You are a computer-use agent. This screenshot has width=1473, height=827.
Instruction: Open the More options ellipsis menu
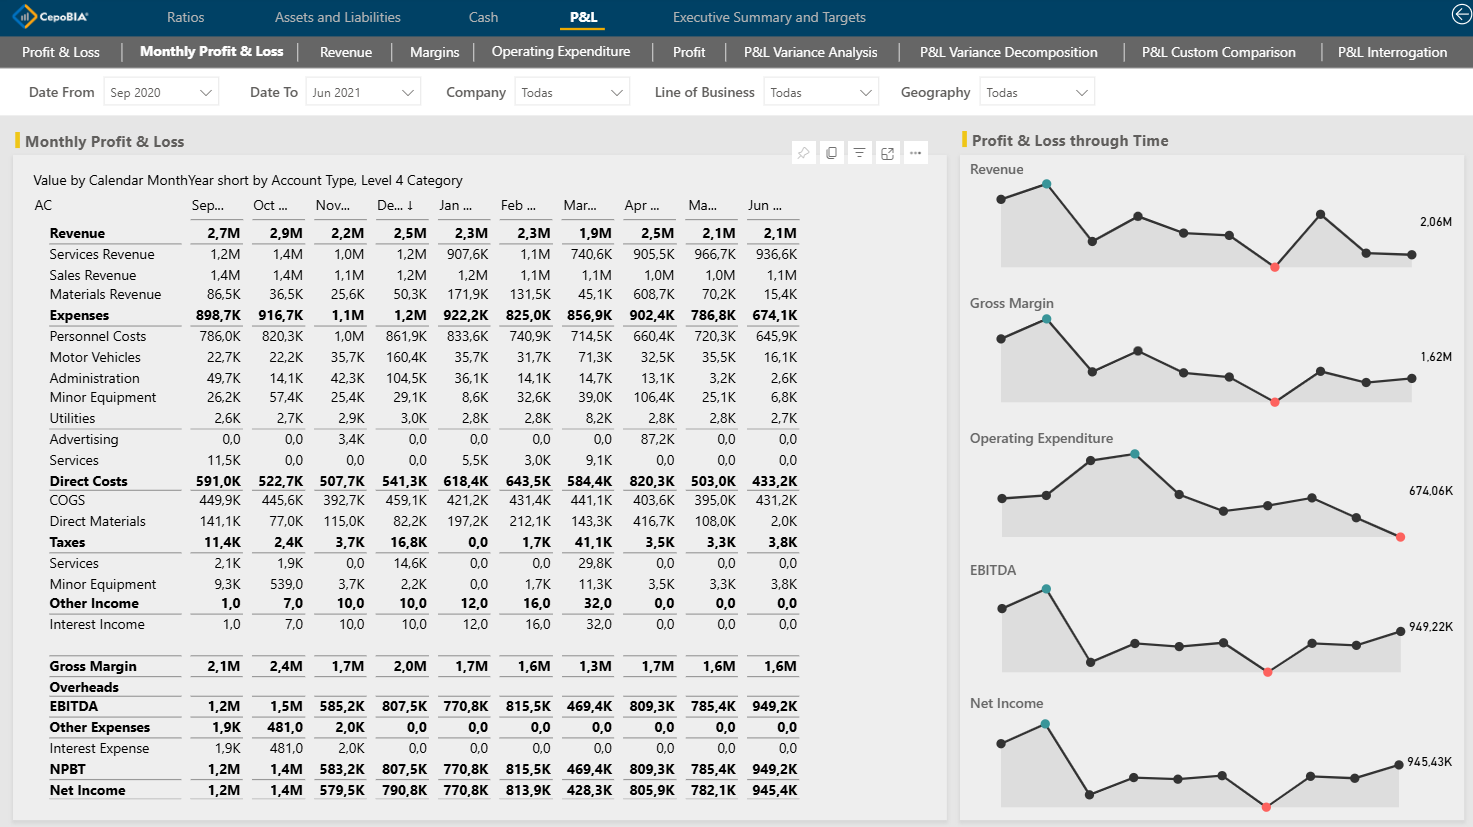pyautogui.click(x=915, y=153)
